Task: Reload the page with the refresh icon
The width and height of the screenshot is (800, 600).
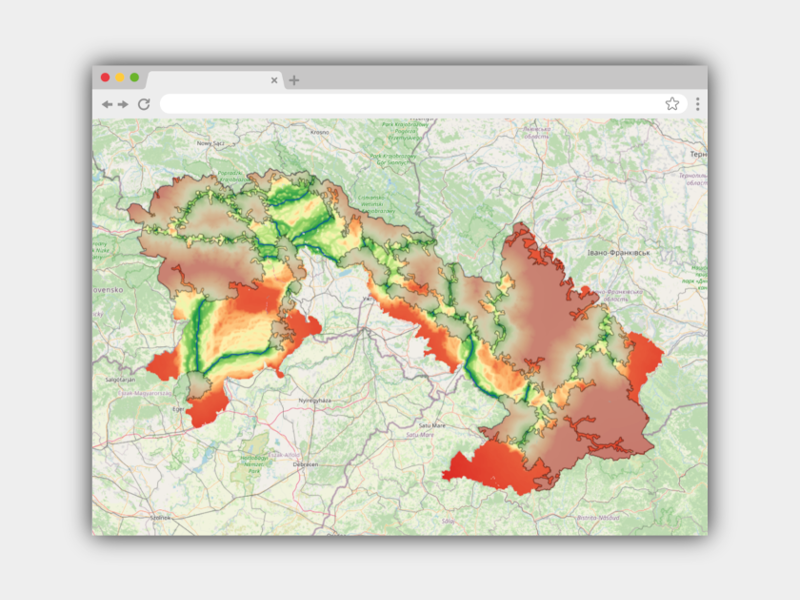Action: [144, 104]
